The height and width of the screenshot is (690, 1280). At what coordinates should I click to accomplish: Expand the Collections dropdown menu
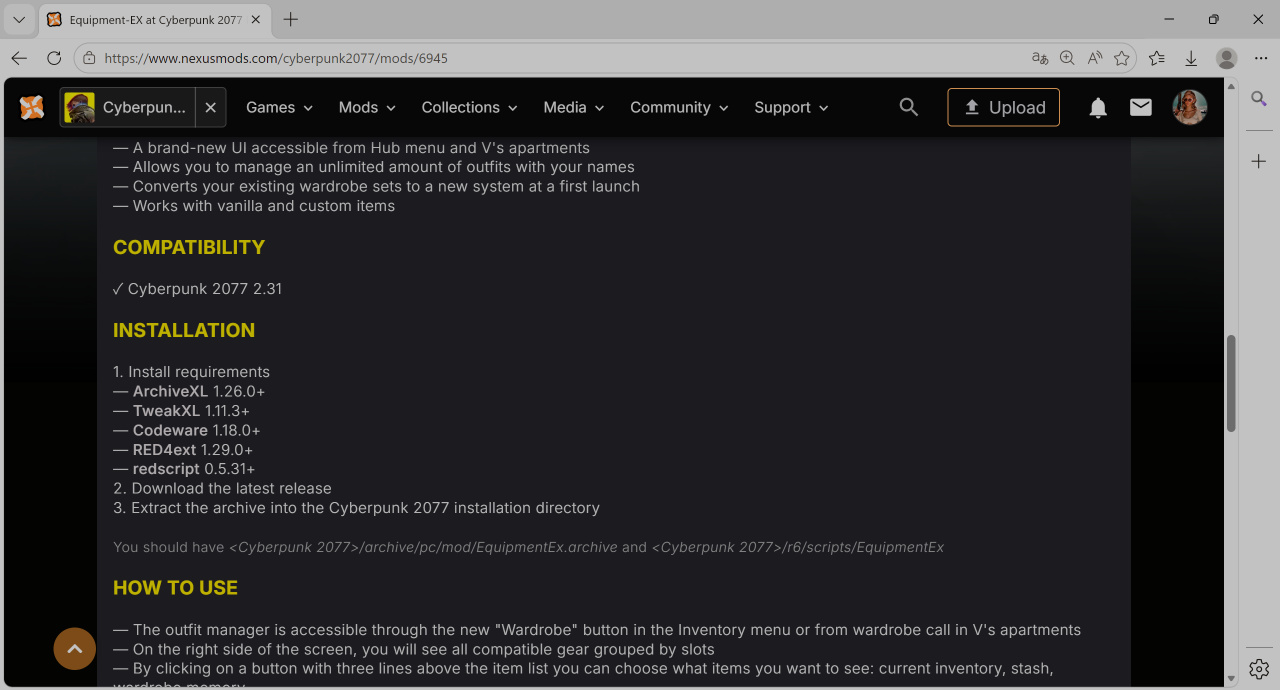(469, 107)
